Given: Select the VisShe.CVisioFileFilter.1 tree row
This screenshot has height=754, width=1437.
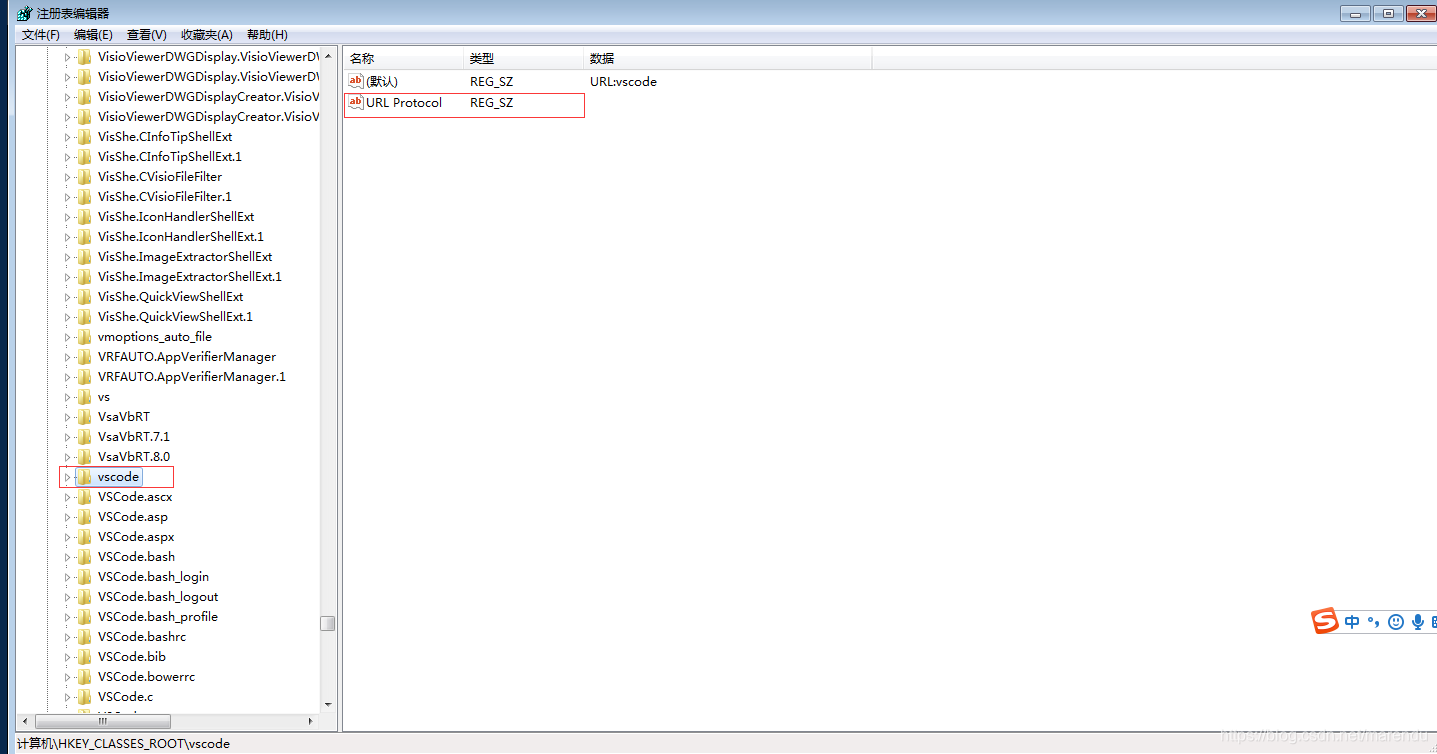Looking at the screenshot, I should coord(165,197).
